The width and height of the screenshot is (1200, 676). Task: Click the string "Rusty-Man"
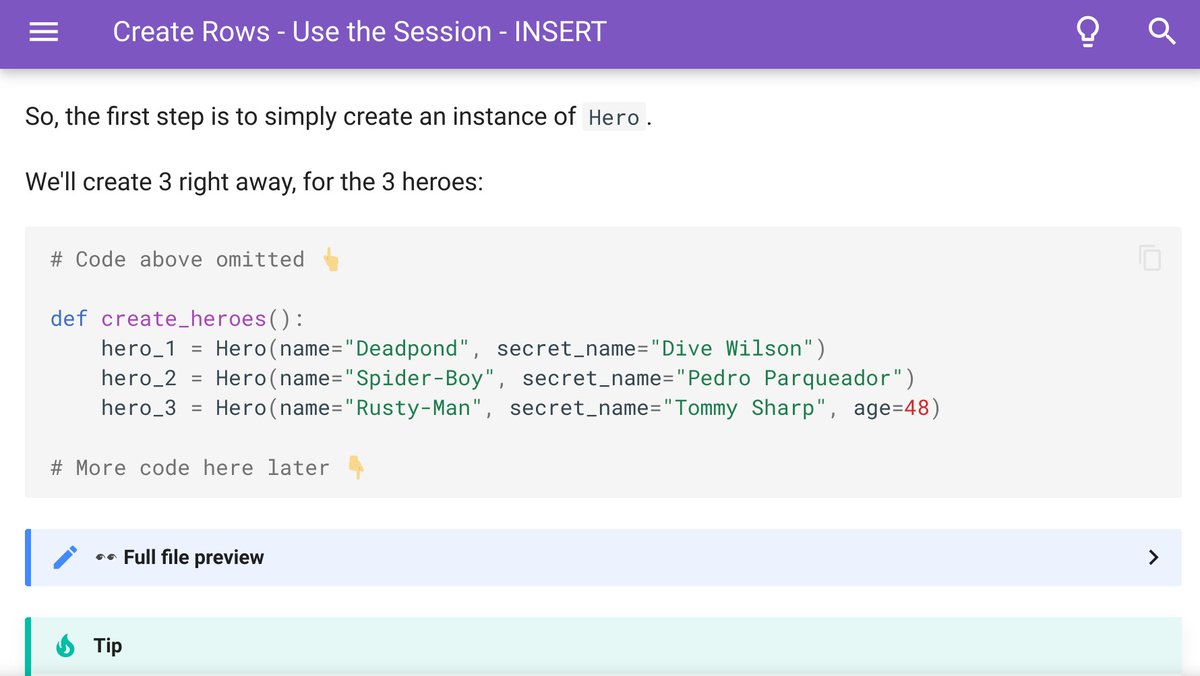point(413,408)
